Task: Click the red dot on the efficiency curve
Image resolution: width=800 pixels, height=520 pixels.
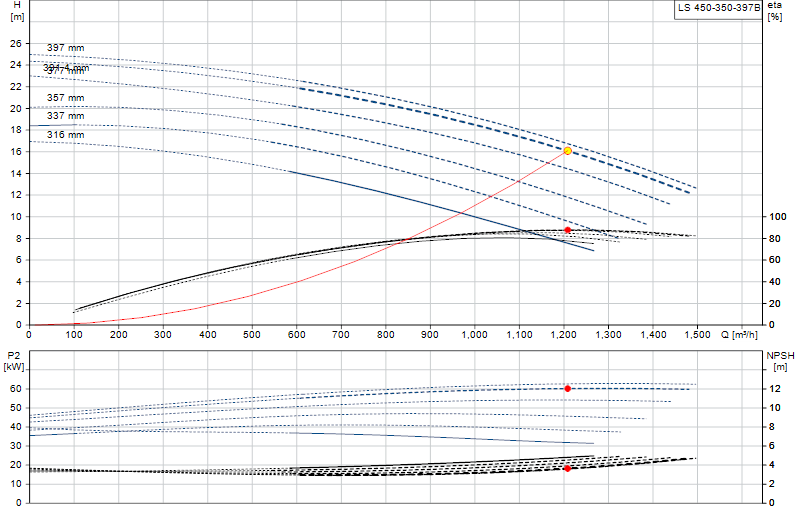Action: [567, 230]
